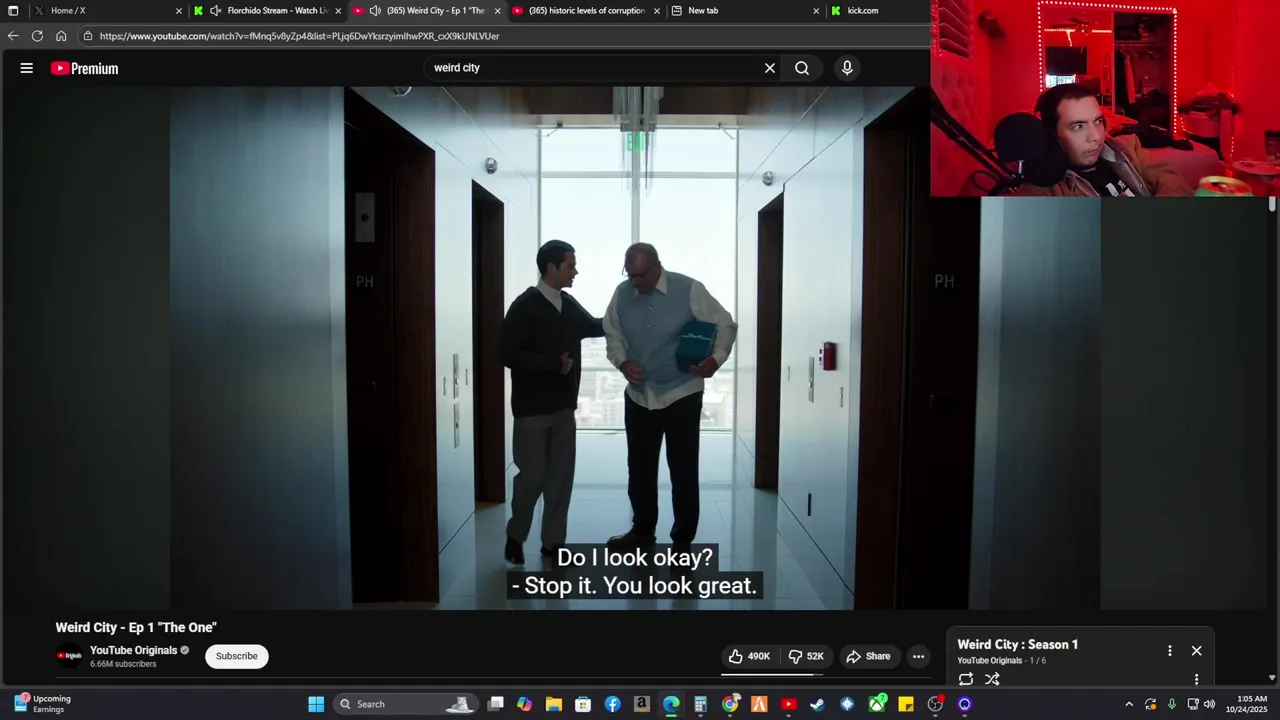Toggle loop playlist in Season 1 panel
Viewport: 1280px width, 720px height.
click(x=966, y=679)
